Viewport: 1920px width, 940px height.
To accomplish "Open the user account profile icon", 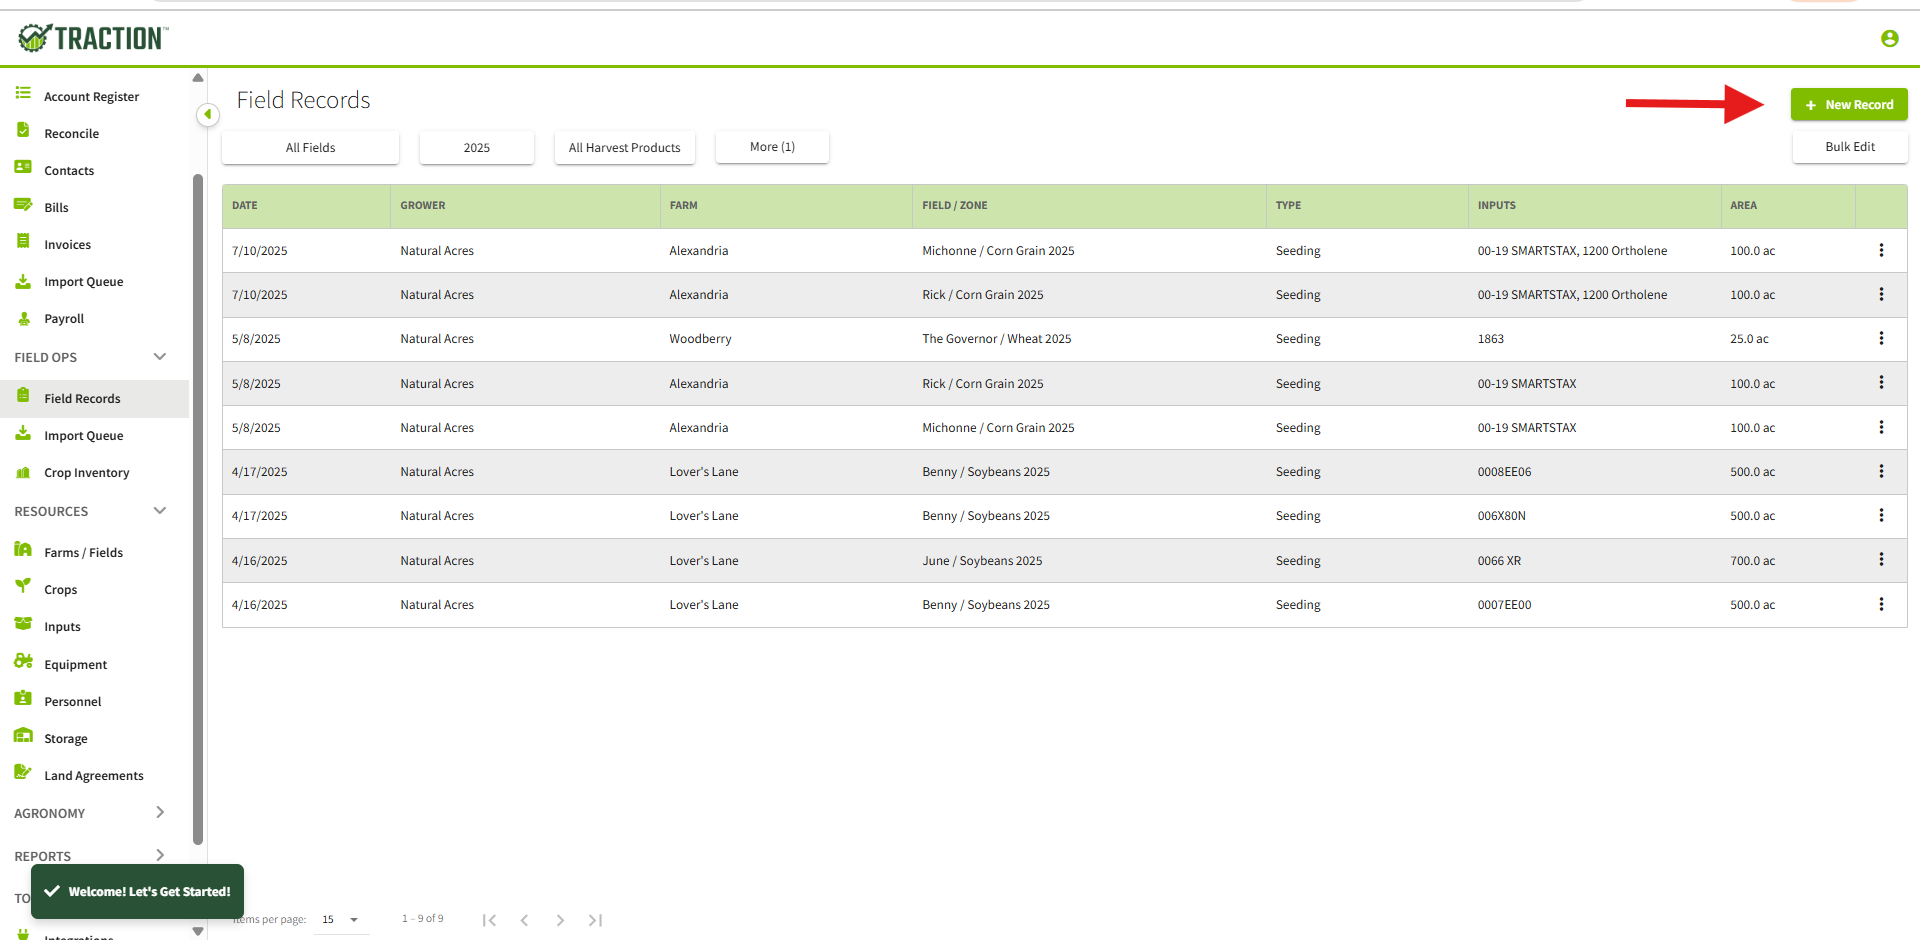I will [x=1889, y=38].
